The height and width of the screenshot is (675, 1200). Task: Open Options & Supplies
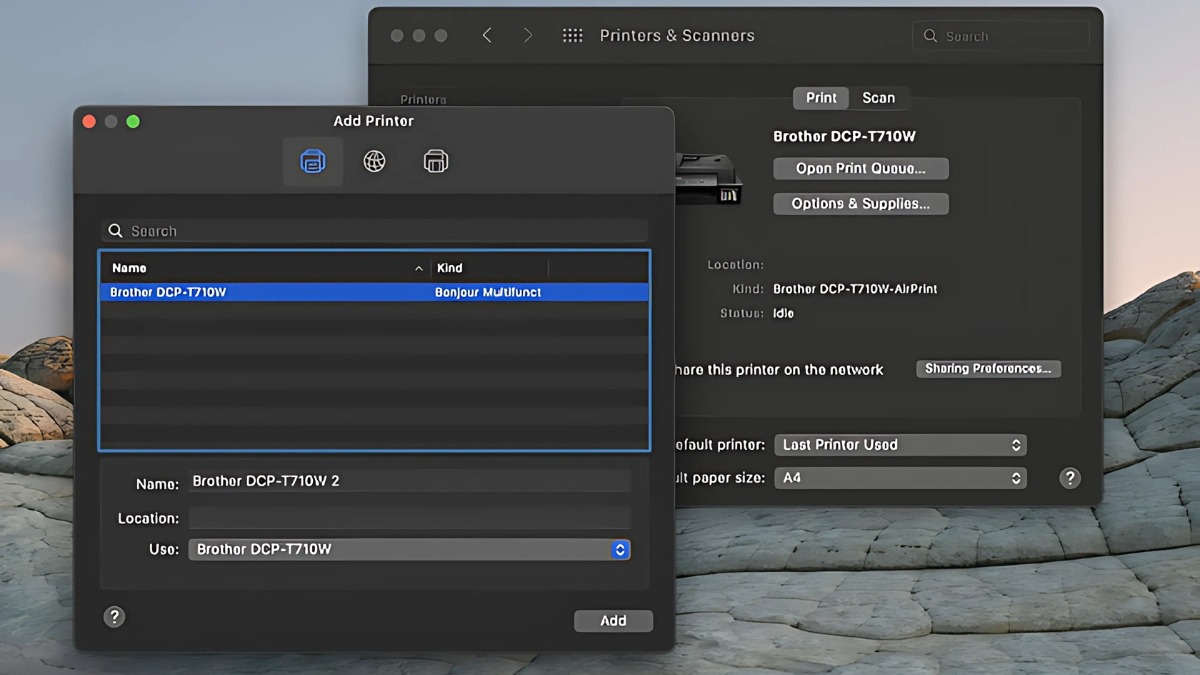click(x=861, y=204)
